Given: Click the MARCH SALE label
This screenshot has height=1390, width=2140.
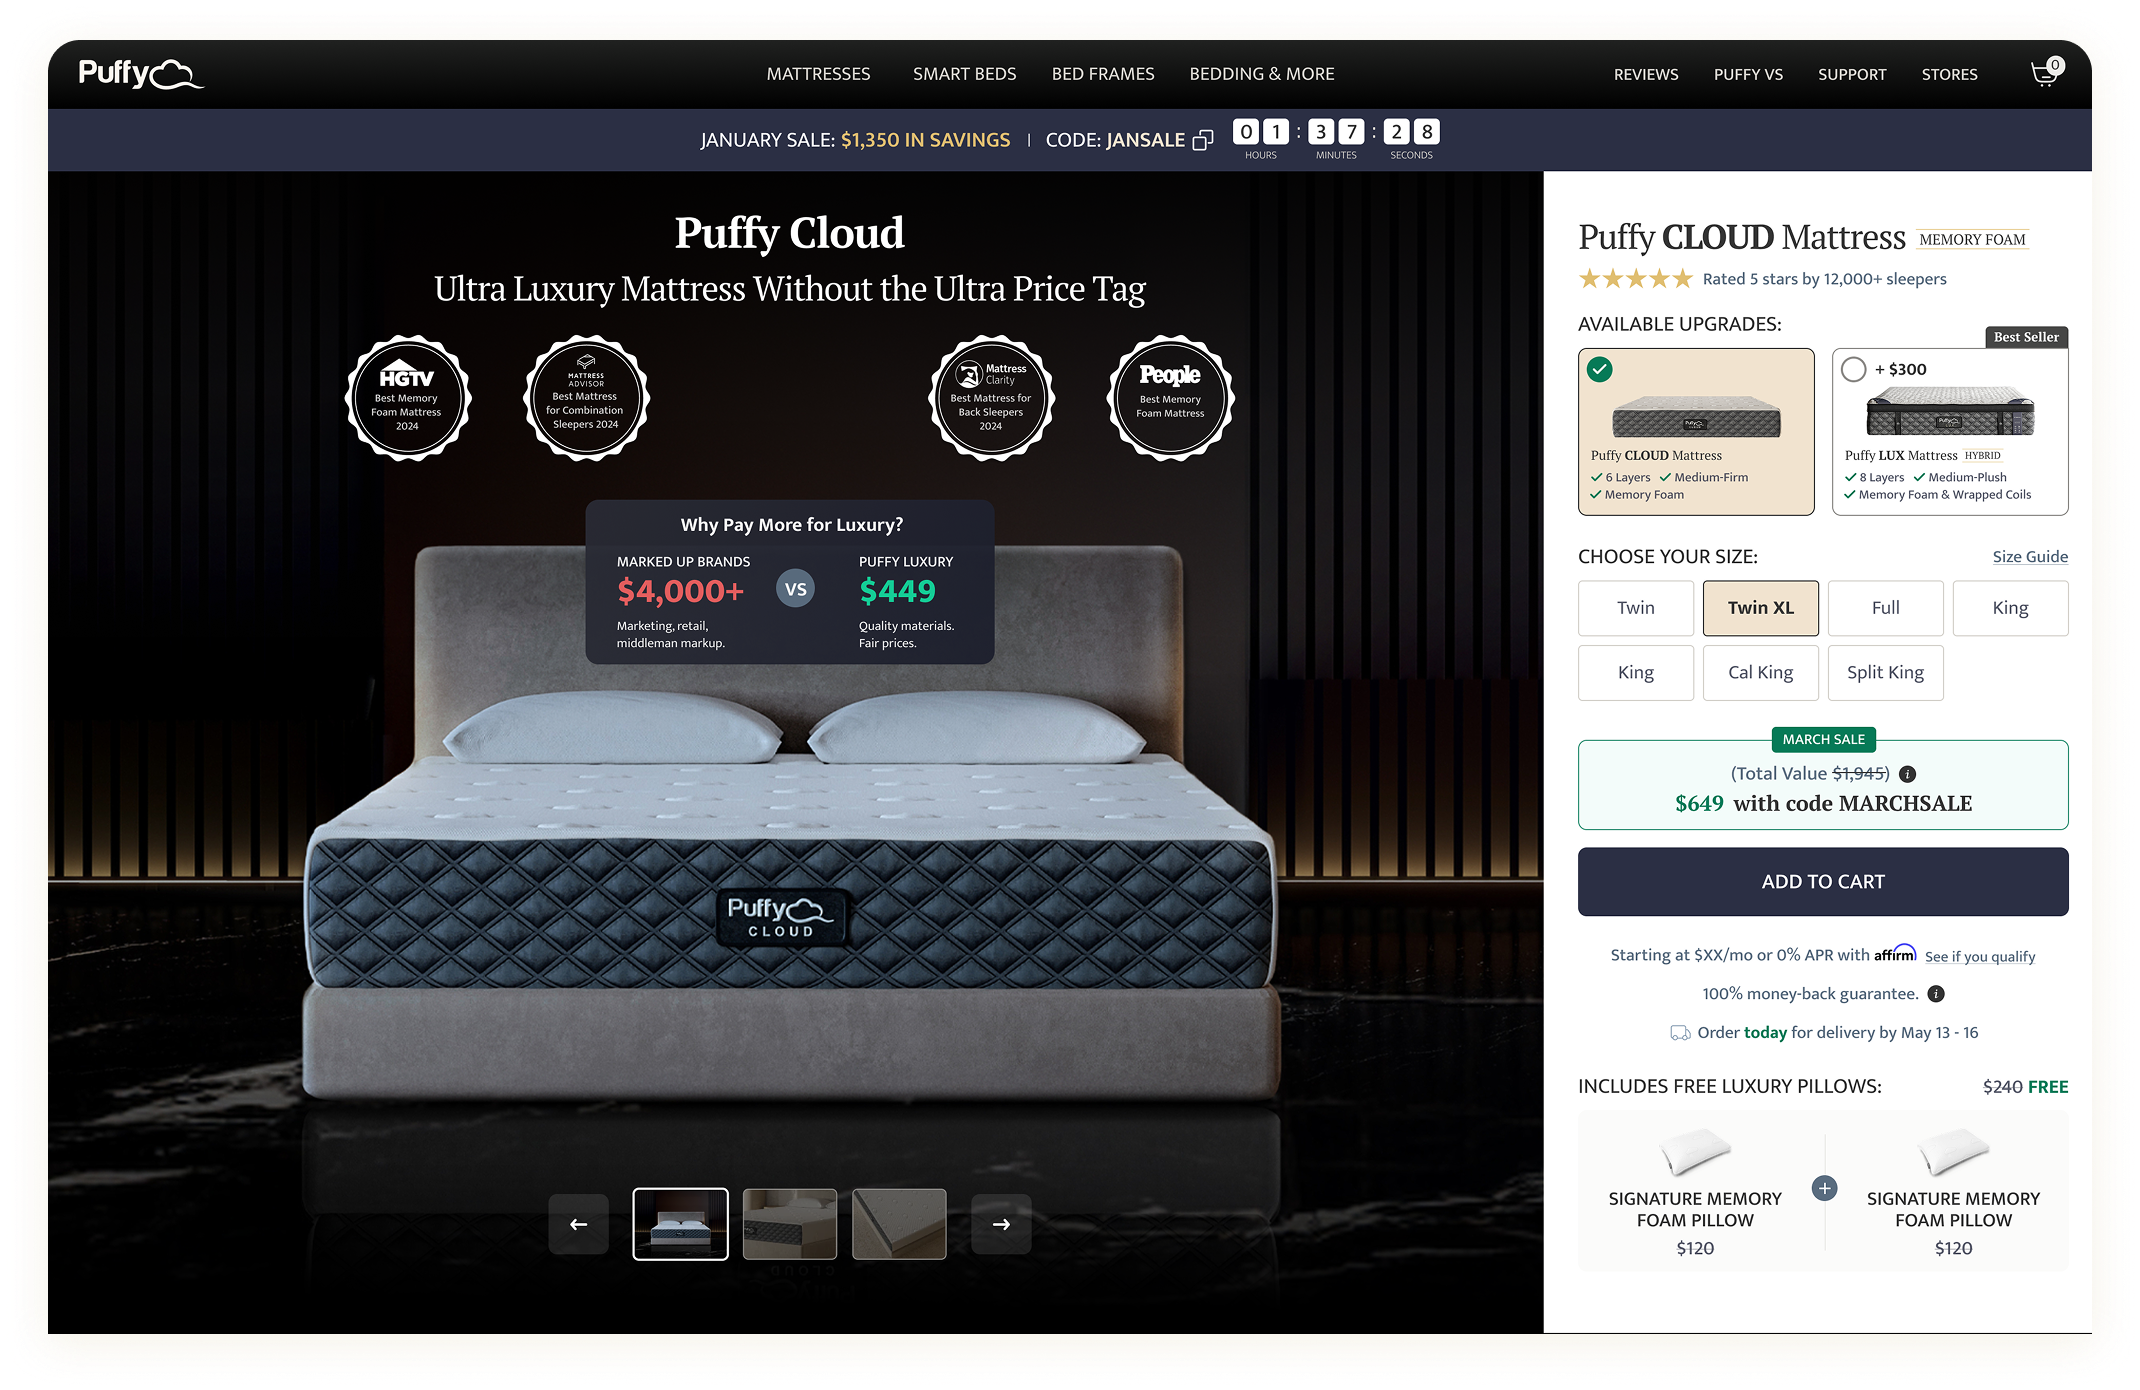Looking at the screenshot, I should click(x=1823, y=740).
